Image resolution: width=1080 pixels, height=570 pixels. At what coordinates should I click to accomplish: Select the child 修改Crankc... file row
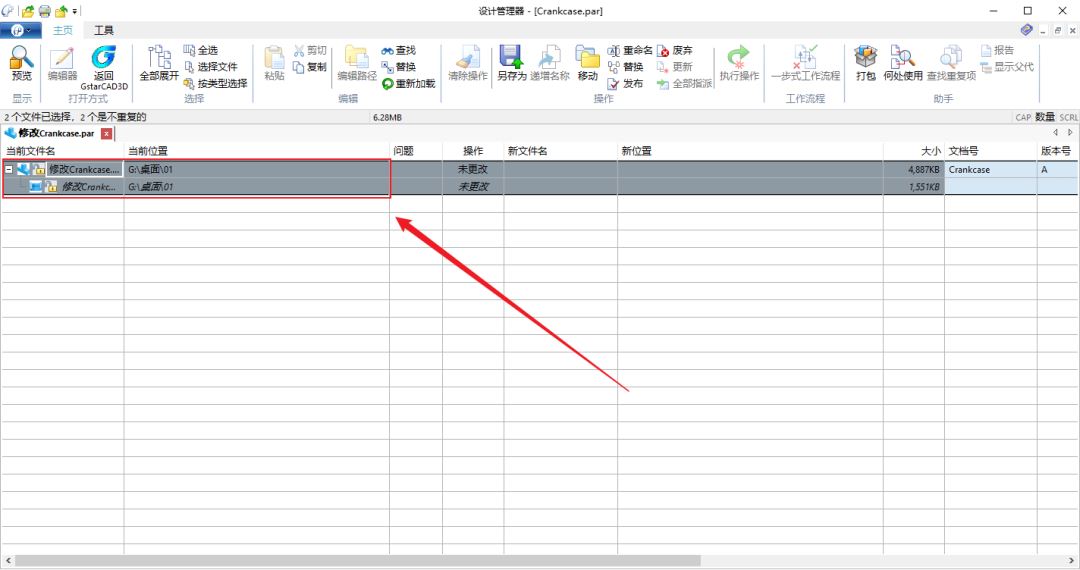point(90,187)
